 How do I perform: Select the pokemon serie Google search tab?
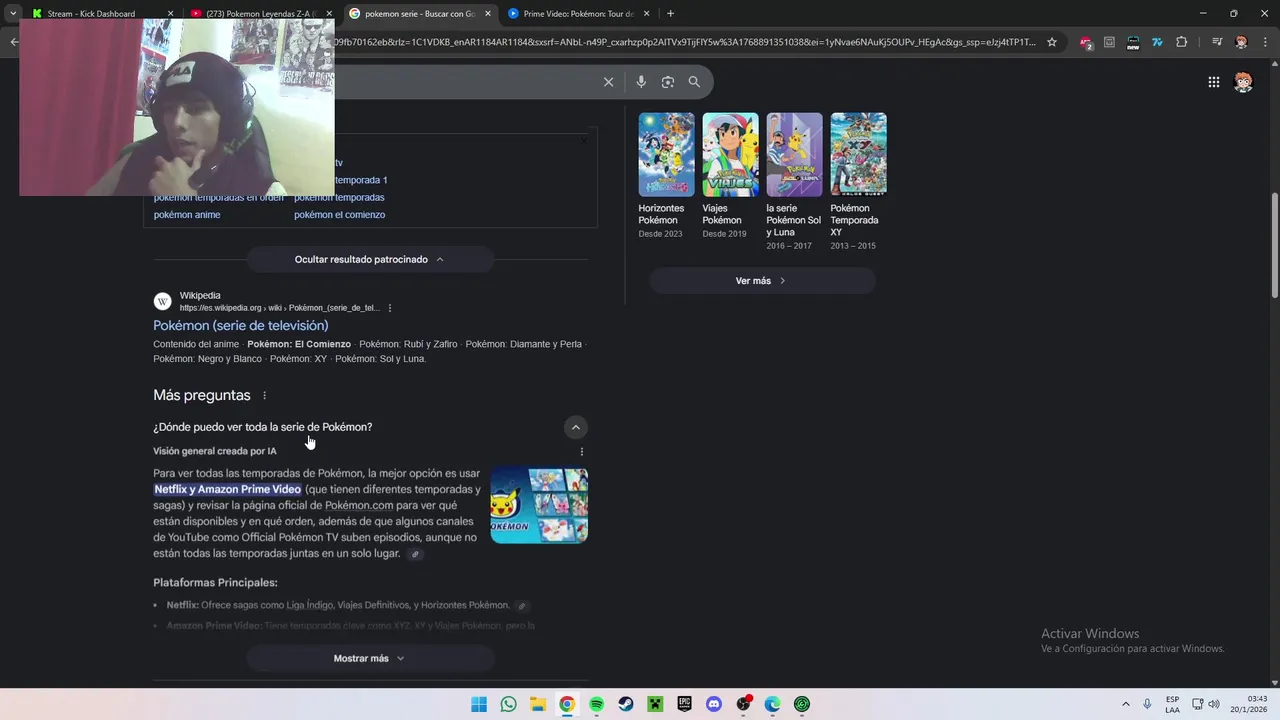[420, 14]
